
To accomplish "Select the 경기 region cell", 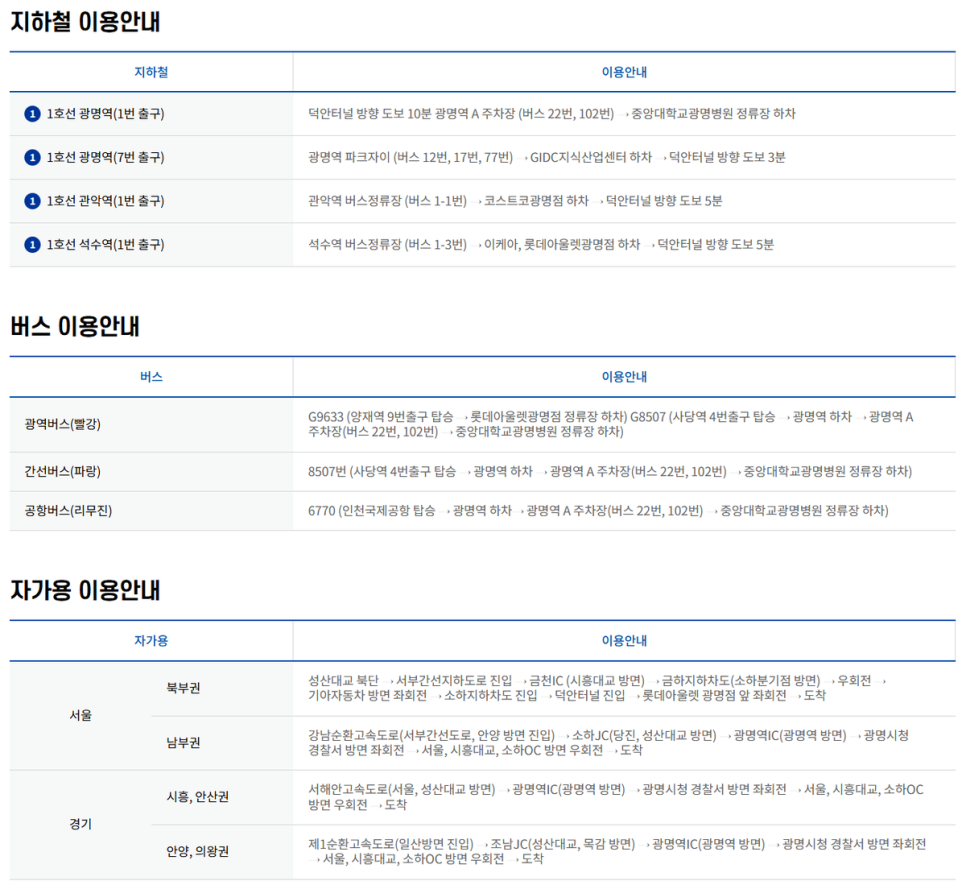I will pos(80,824).
